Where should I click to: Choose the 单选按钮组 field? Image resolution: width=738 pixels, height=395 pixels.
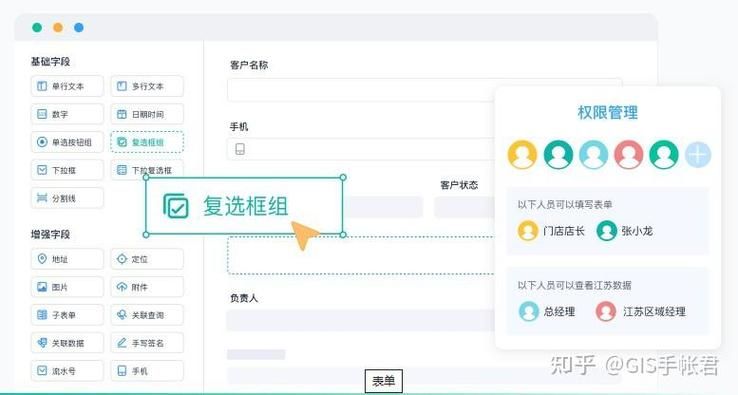point(67,142)
